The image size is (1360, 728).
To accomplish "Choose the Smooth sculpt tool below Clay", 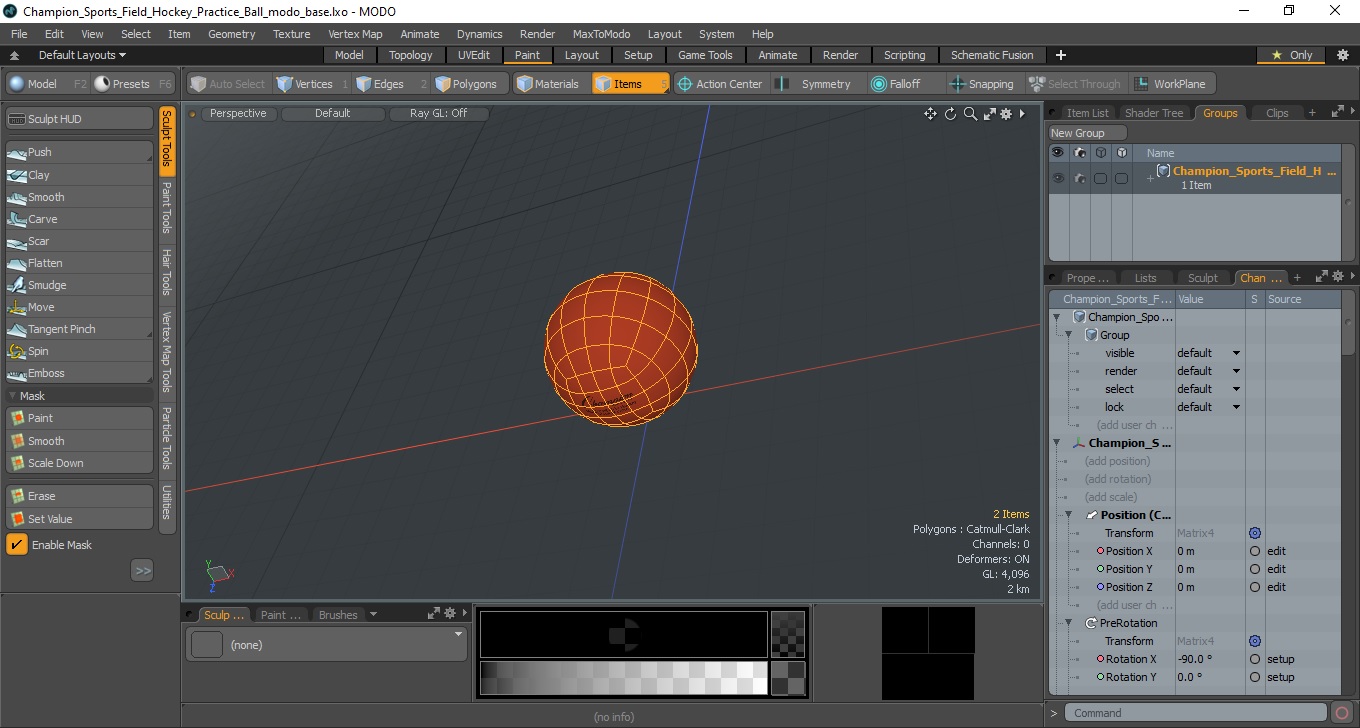I will [x=80, y=197].
